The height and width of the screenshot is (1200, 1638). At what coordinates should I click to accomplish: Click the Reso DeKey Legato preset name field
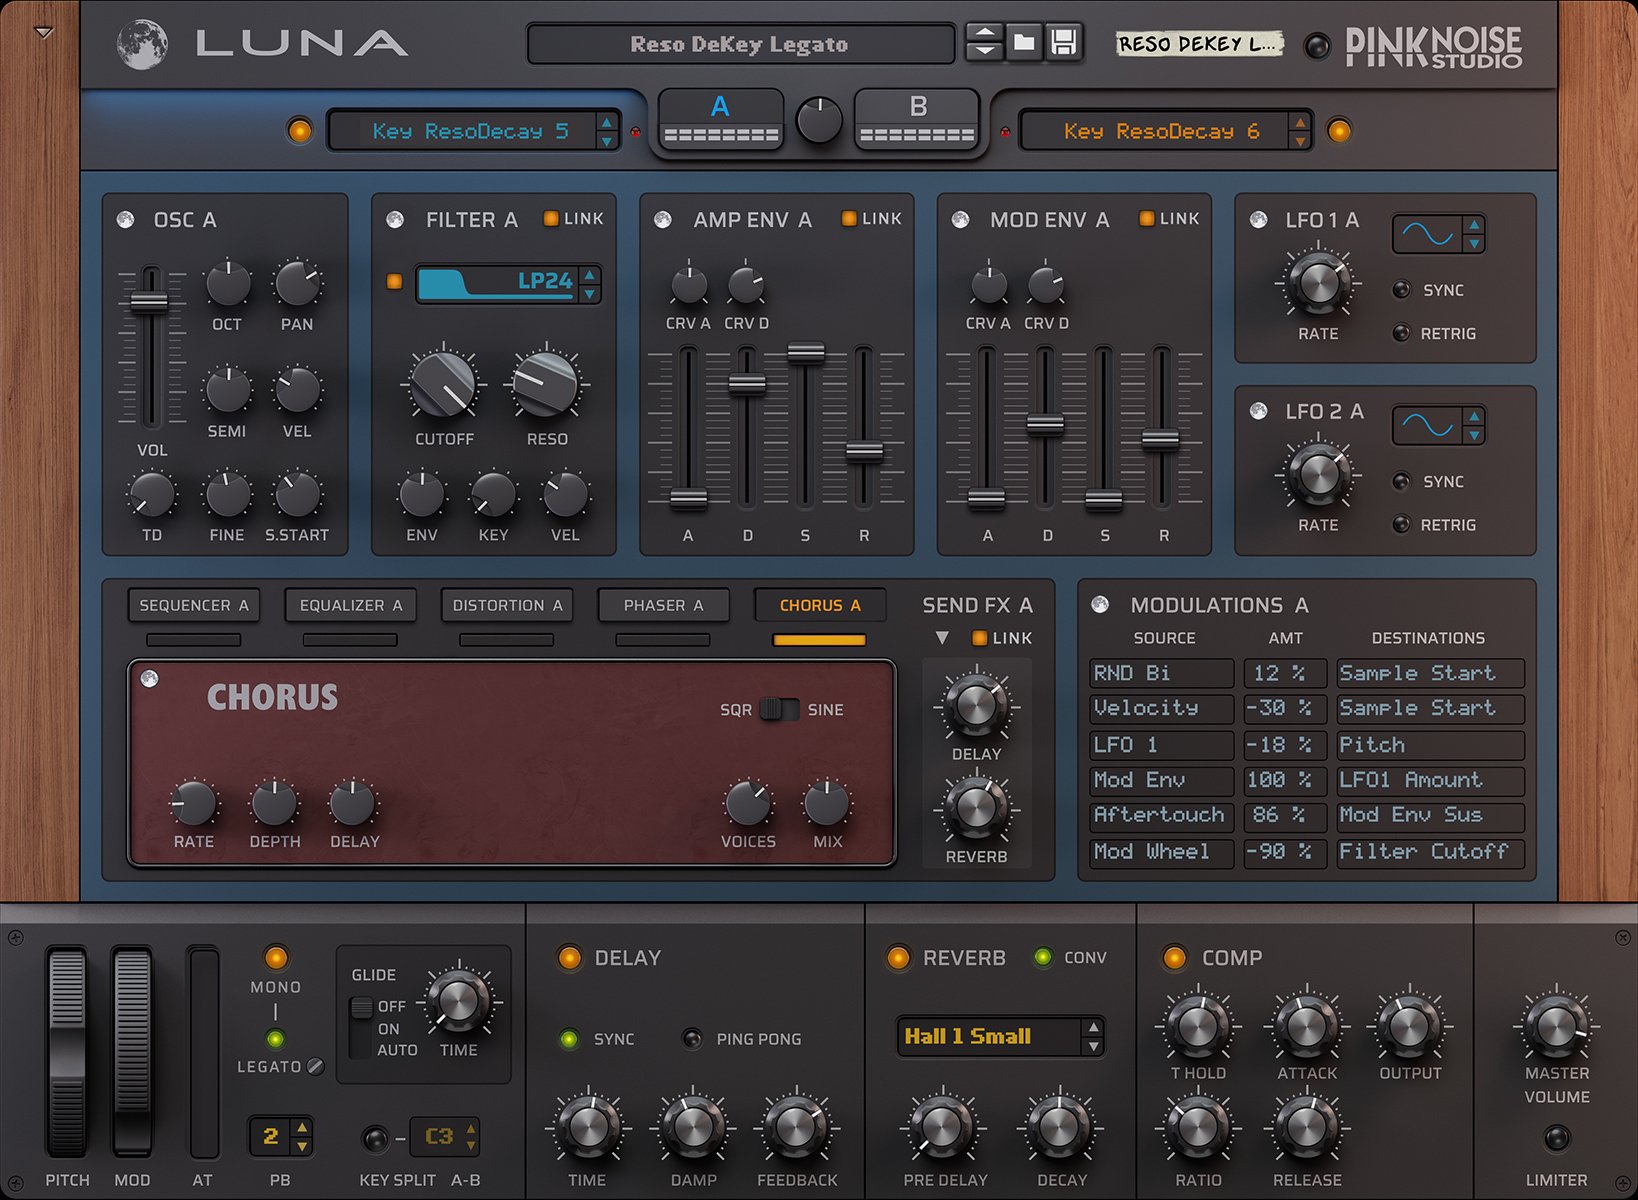point(740,43)
